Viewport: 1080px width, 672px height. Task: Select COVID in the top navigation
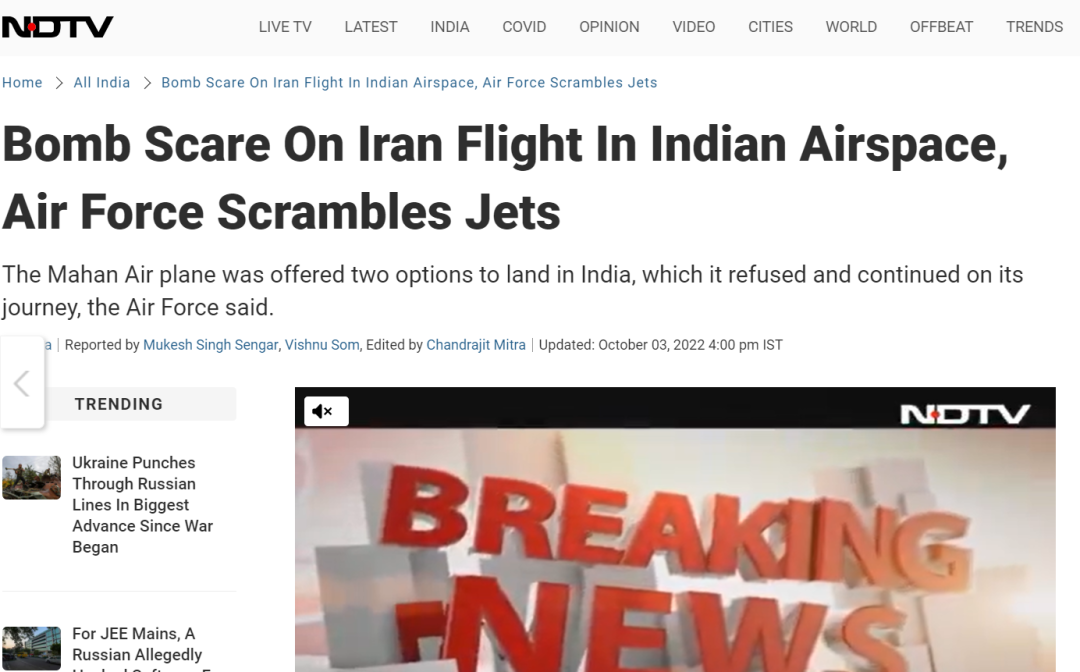tap(524, 27)
